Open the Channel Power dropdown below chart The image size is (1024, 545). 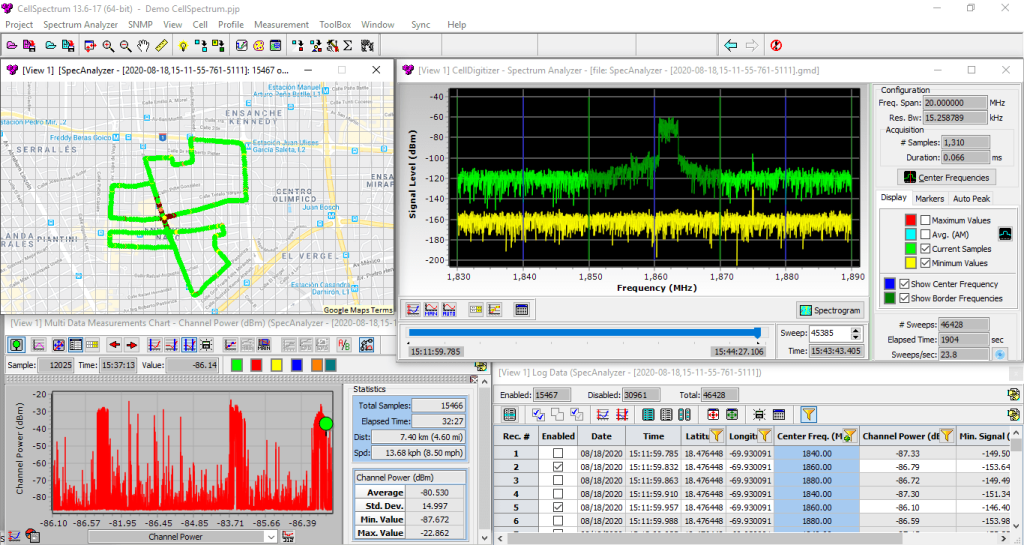[x=270, y=537]
